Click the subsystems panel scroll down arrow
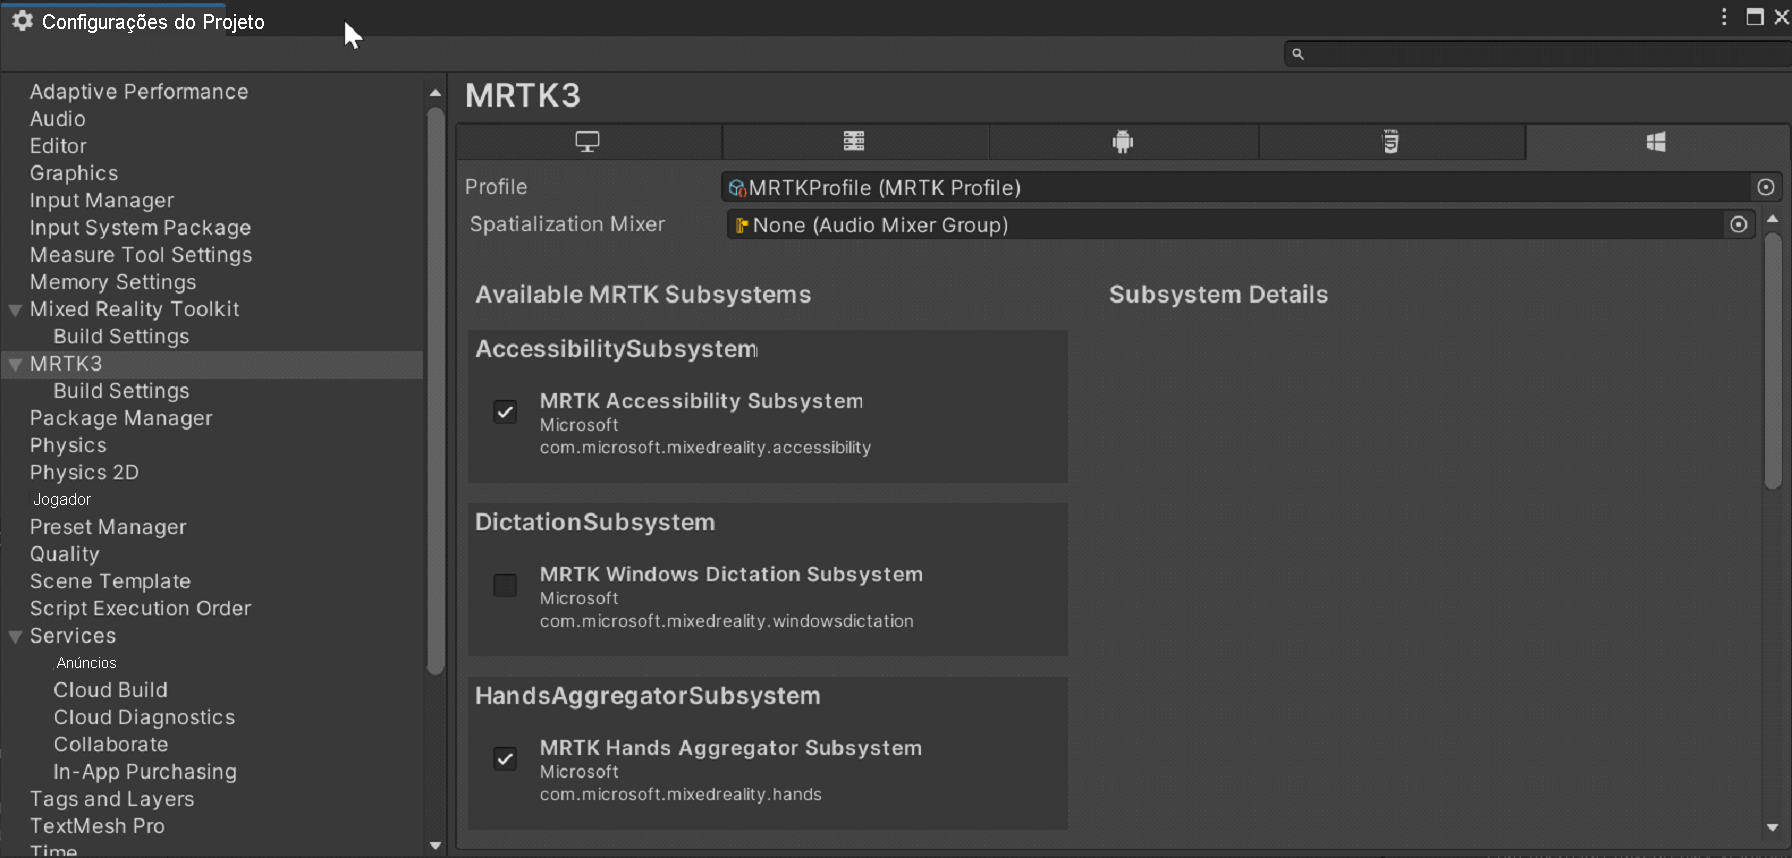The height and width of the screenshot is (858, 1792). coord(1773,828)
